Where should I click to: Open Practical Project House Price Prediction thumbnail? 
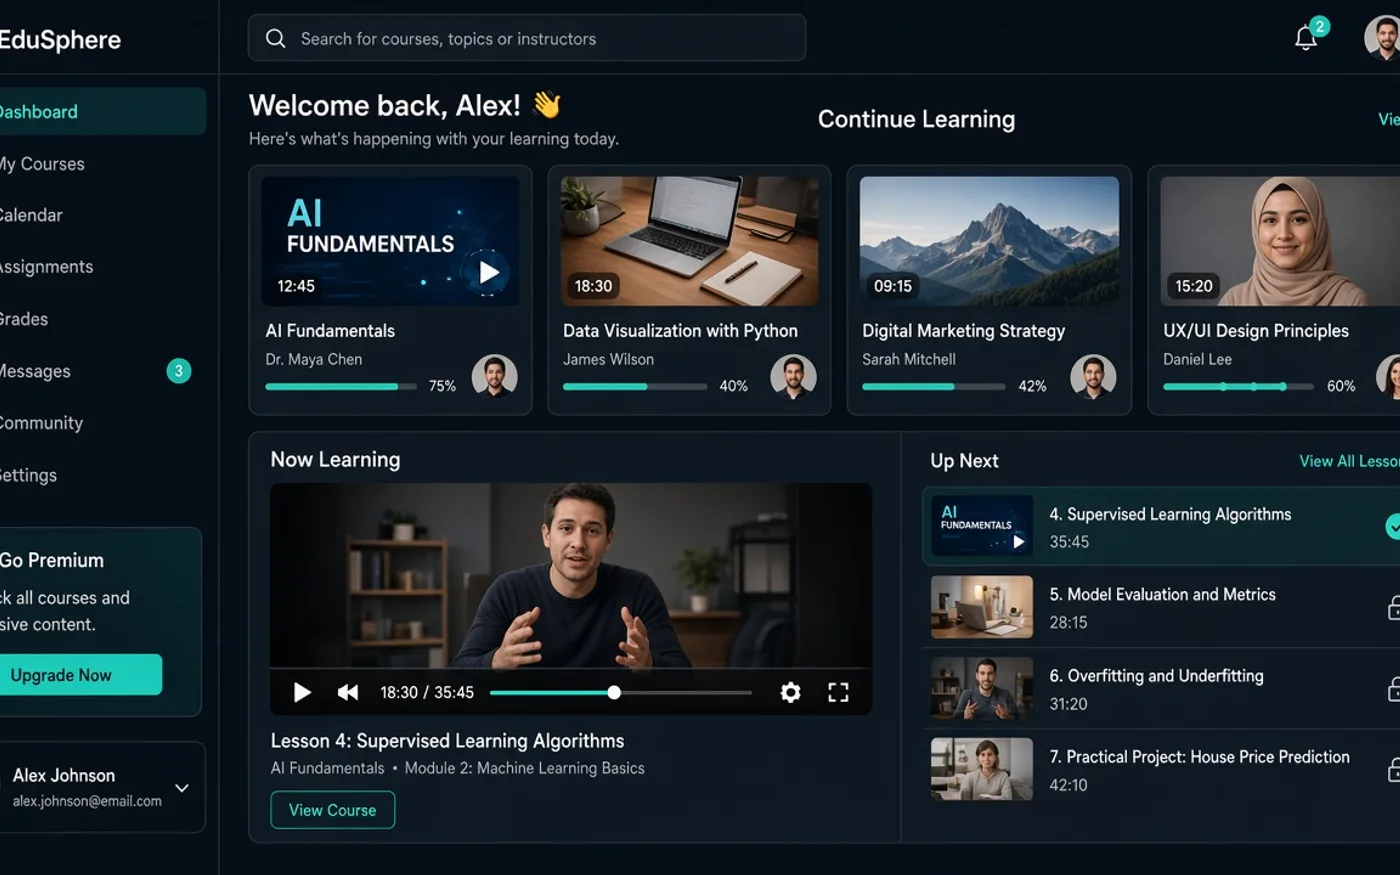pyautogui.click(x=982, y=769)
